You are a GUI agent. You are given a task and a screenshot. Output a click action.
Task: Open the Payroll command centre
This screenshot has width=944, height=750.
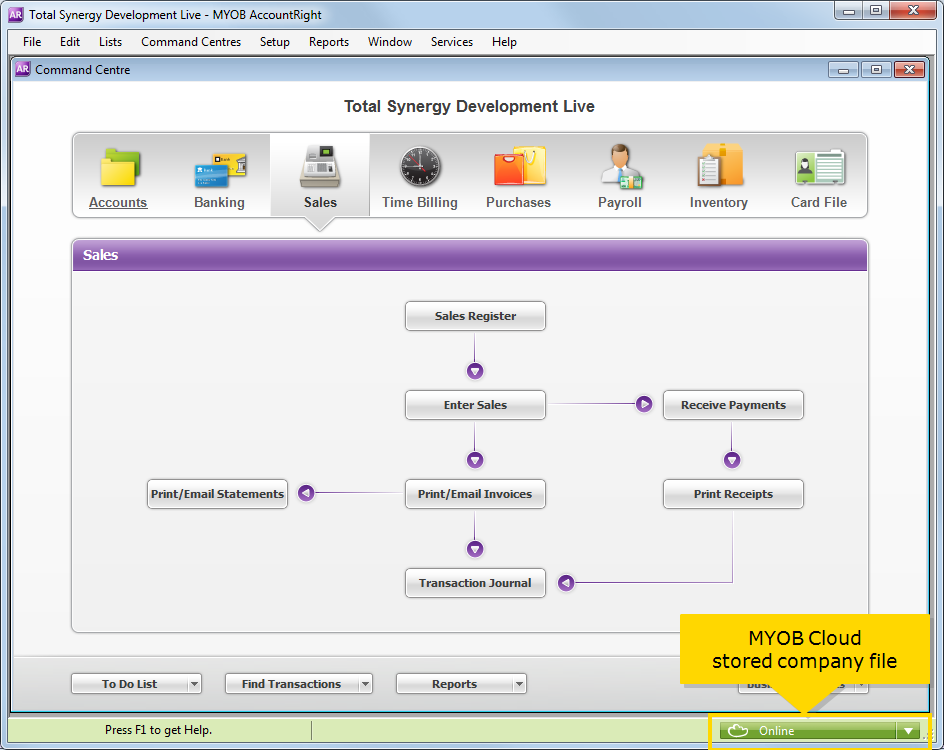click(x=619, y=175)
